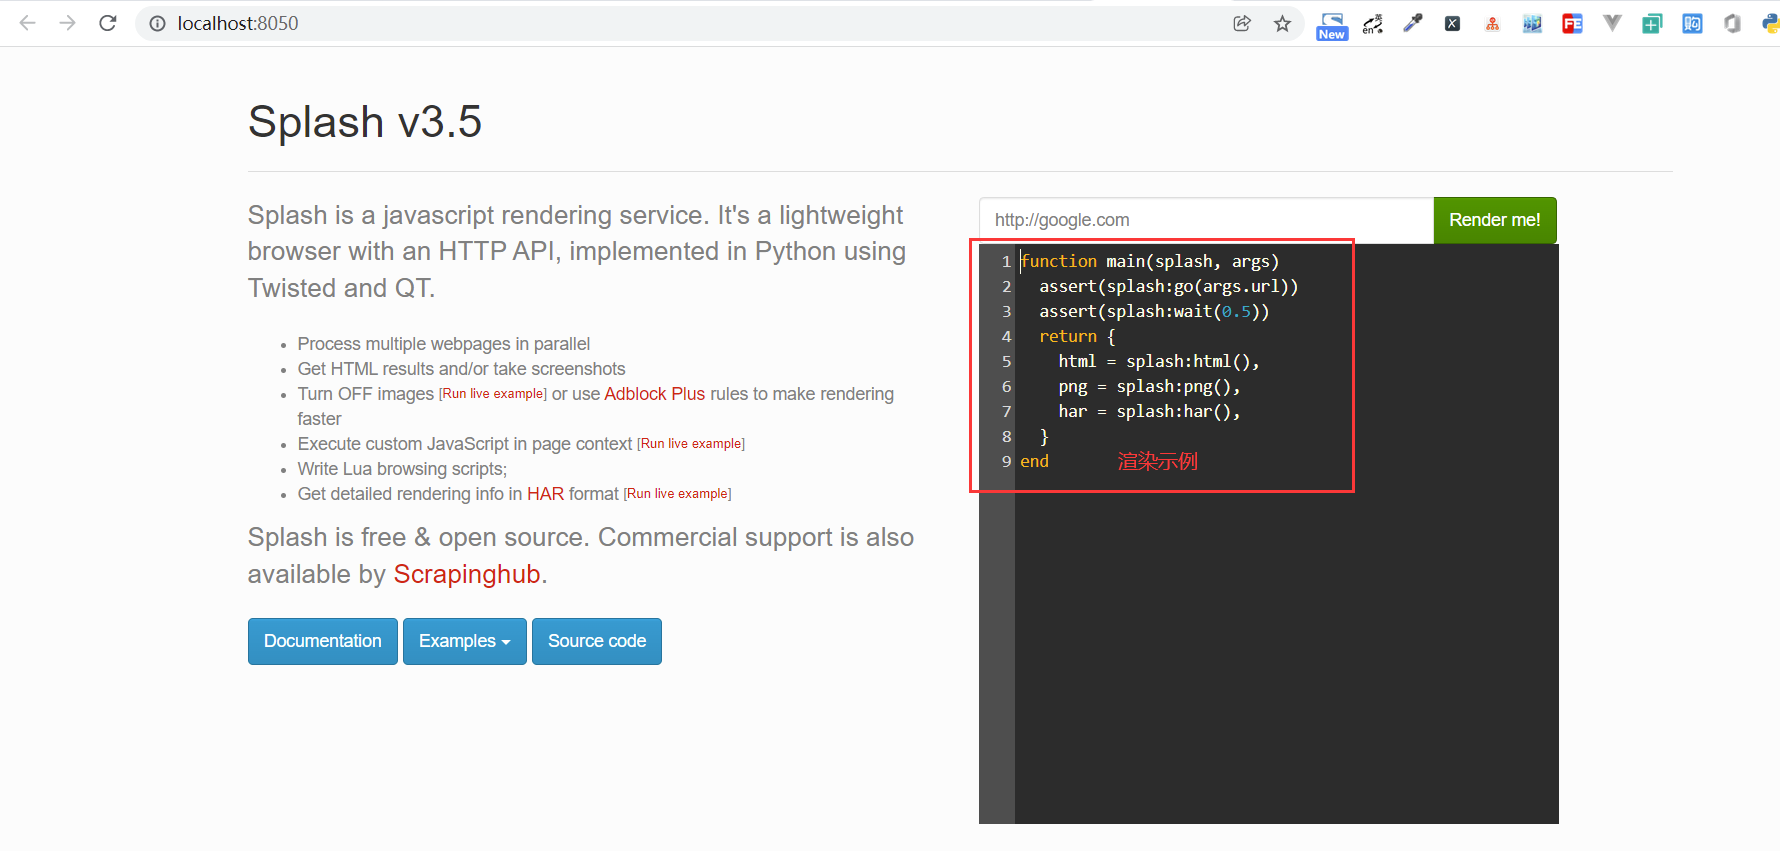This screenshot has width=1780, height=851.
Task: View site information icon beside URL
Action: click(x=157, y=23)
